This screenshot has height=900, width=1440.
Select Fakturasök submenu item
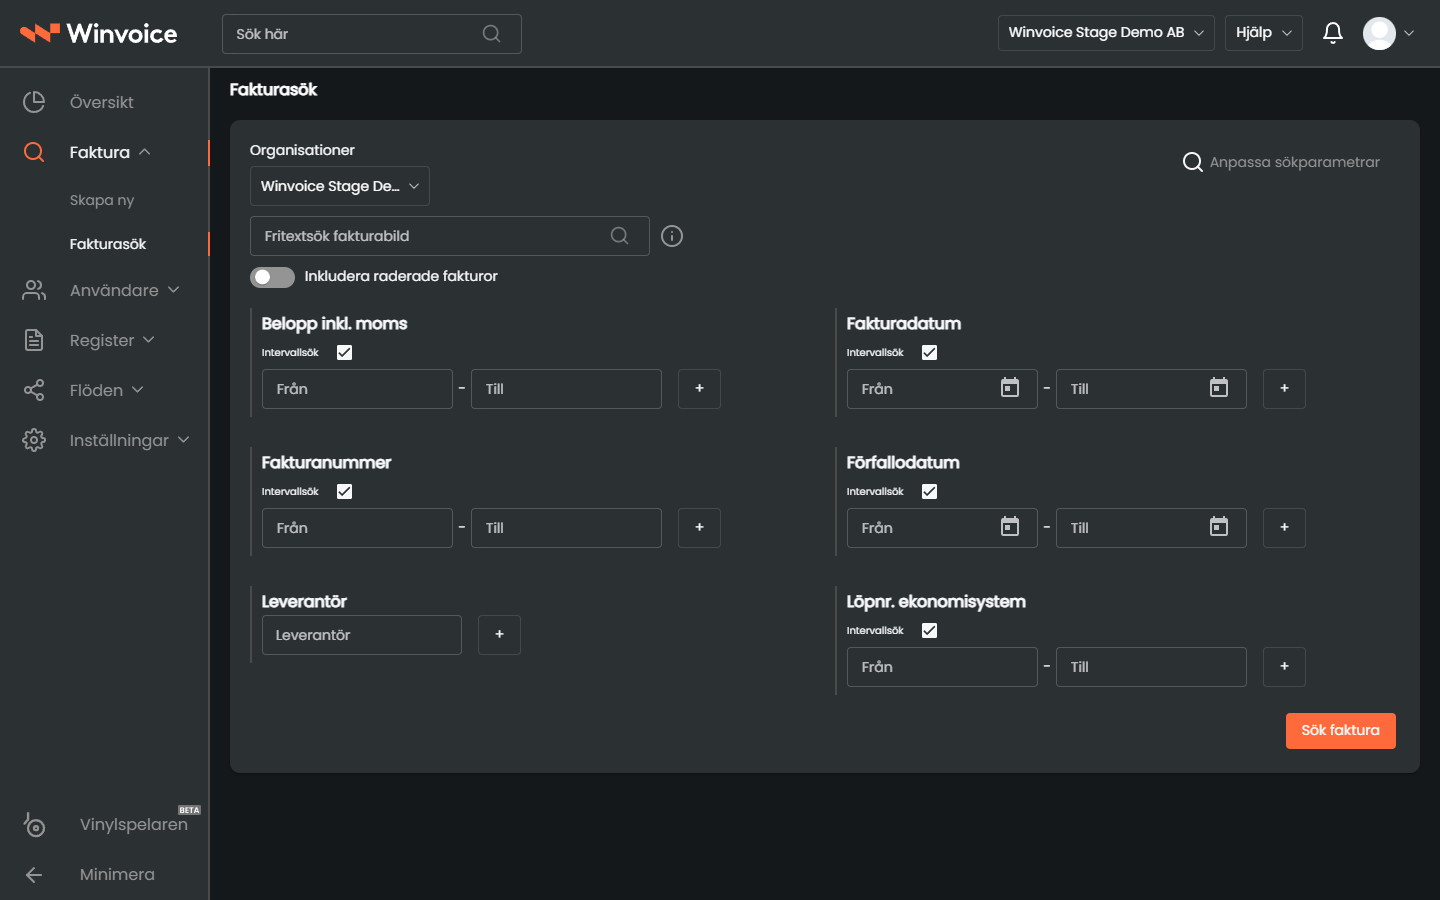tap(108, 244)
